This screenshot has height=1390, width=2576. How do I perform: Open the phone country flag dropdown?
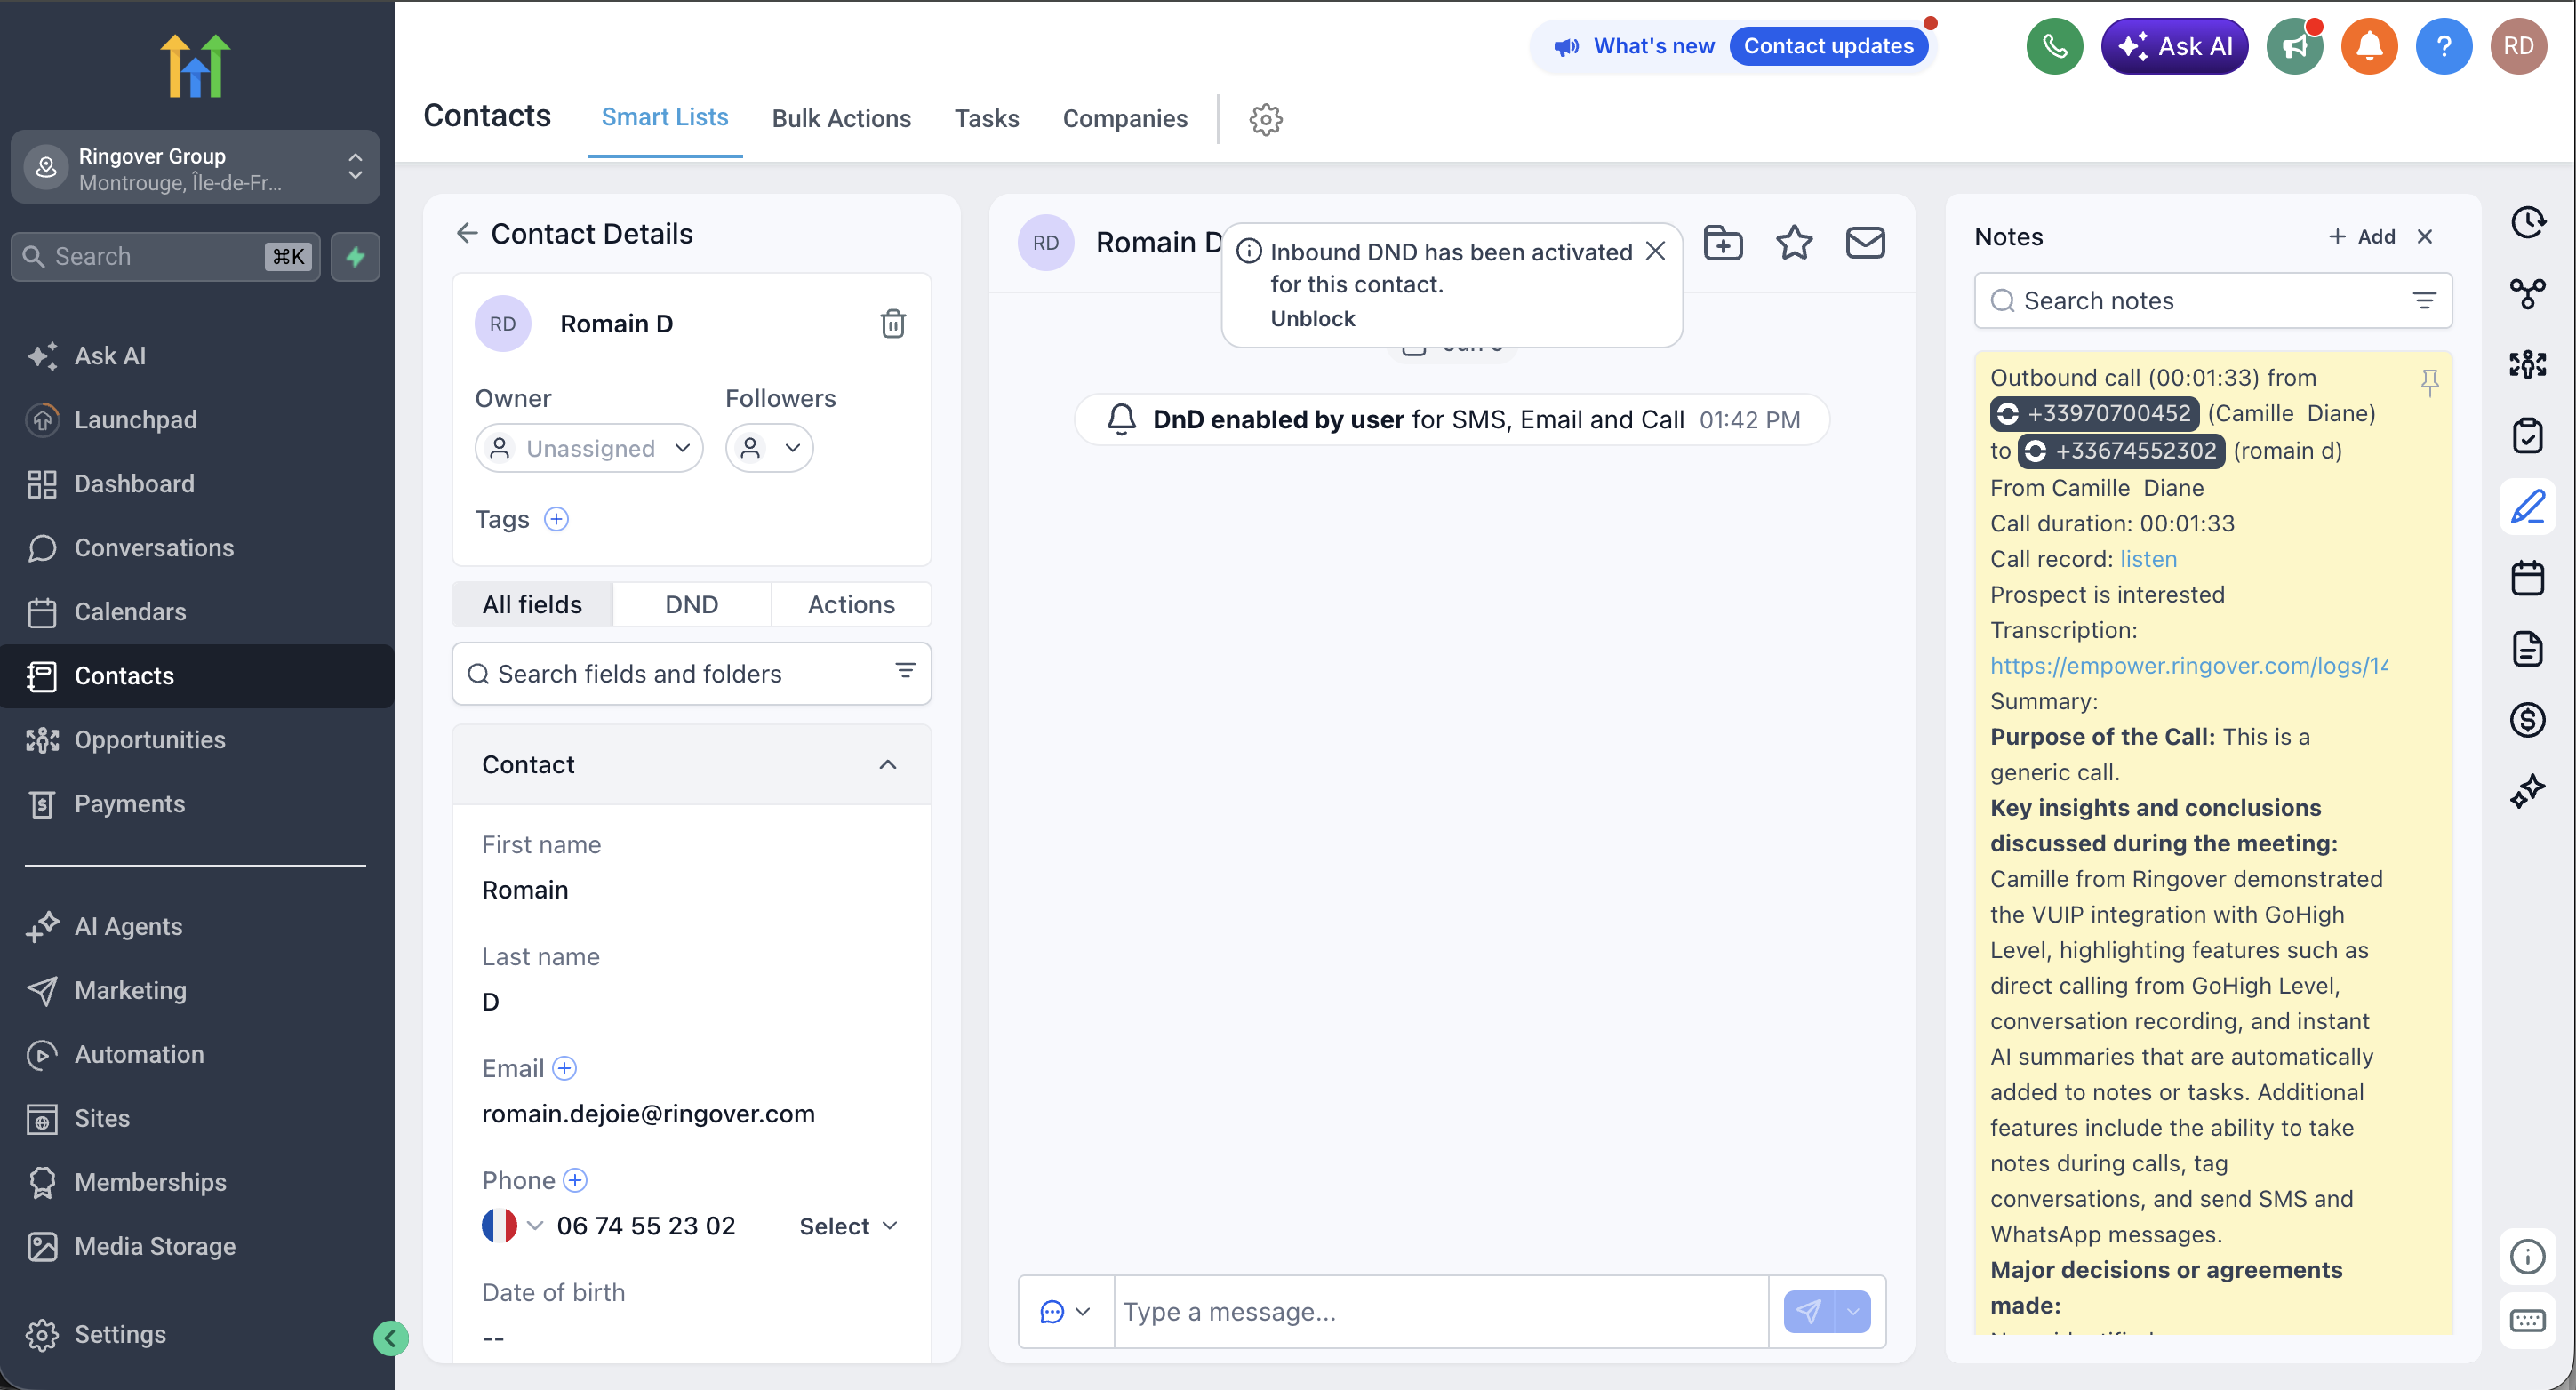(x=512, y=1225)
